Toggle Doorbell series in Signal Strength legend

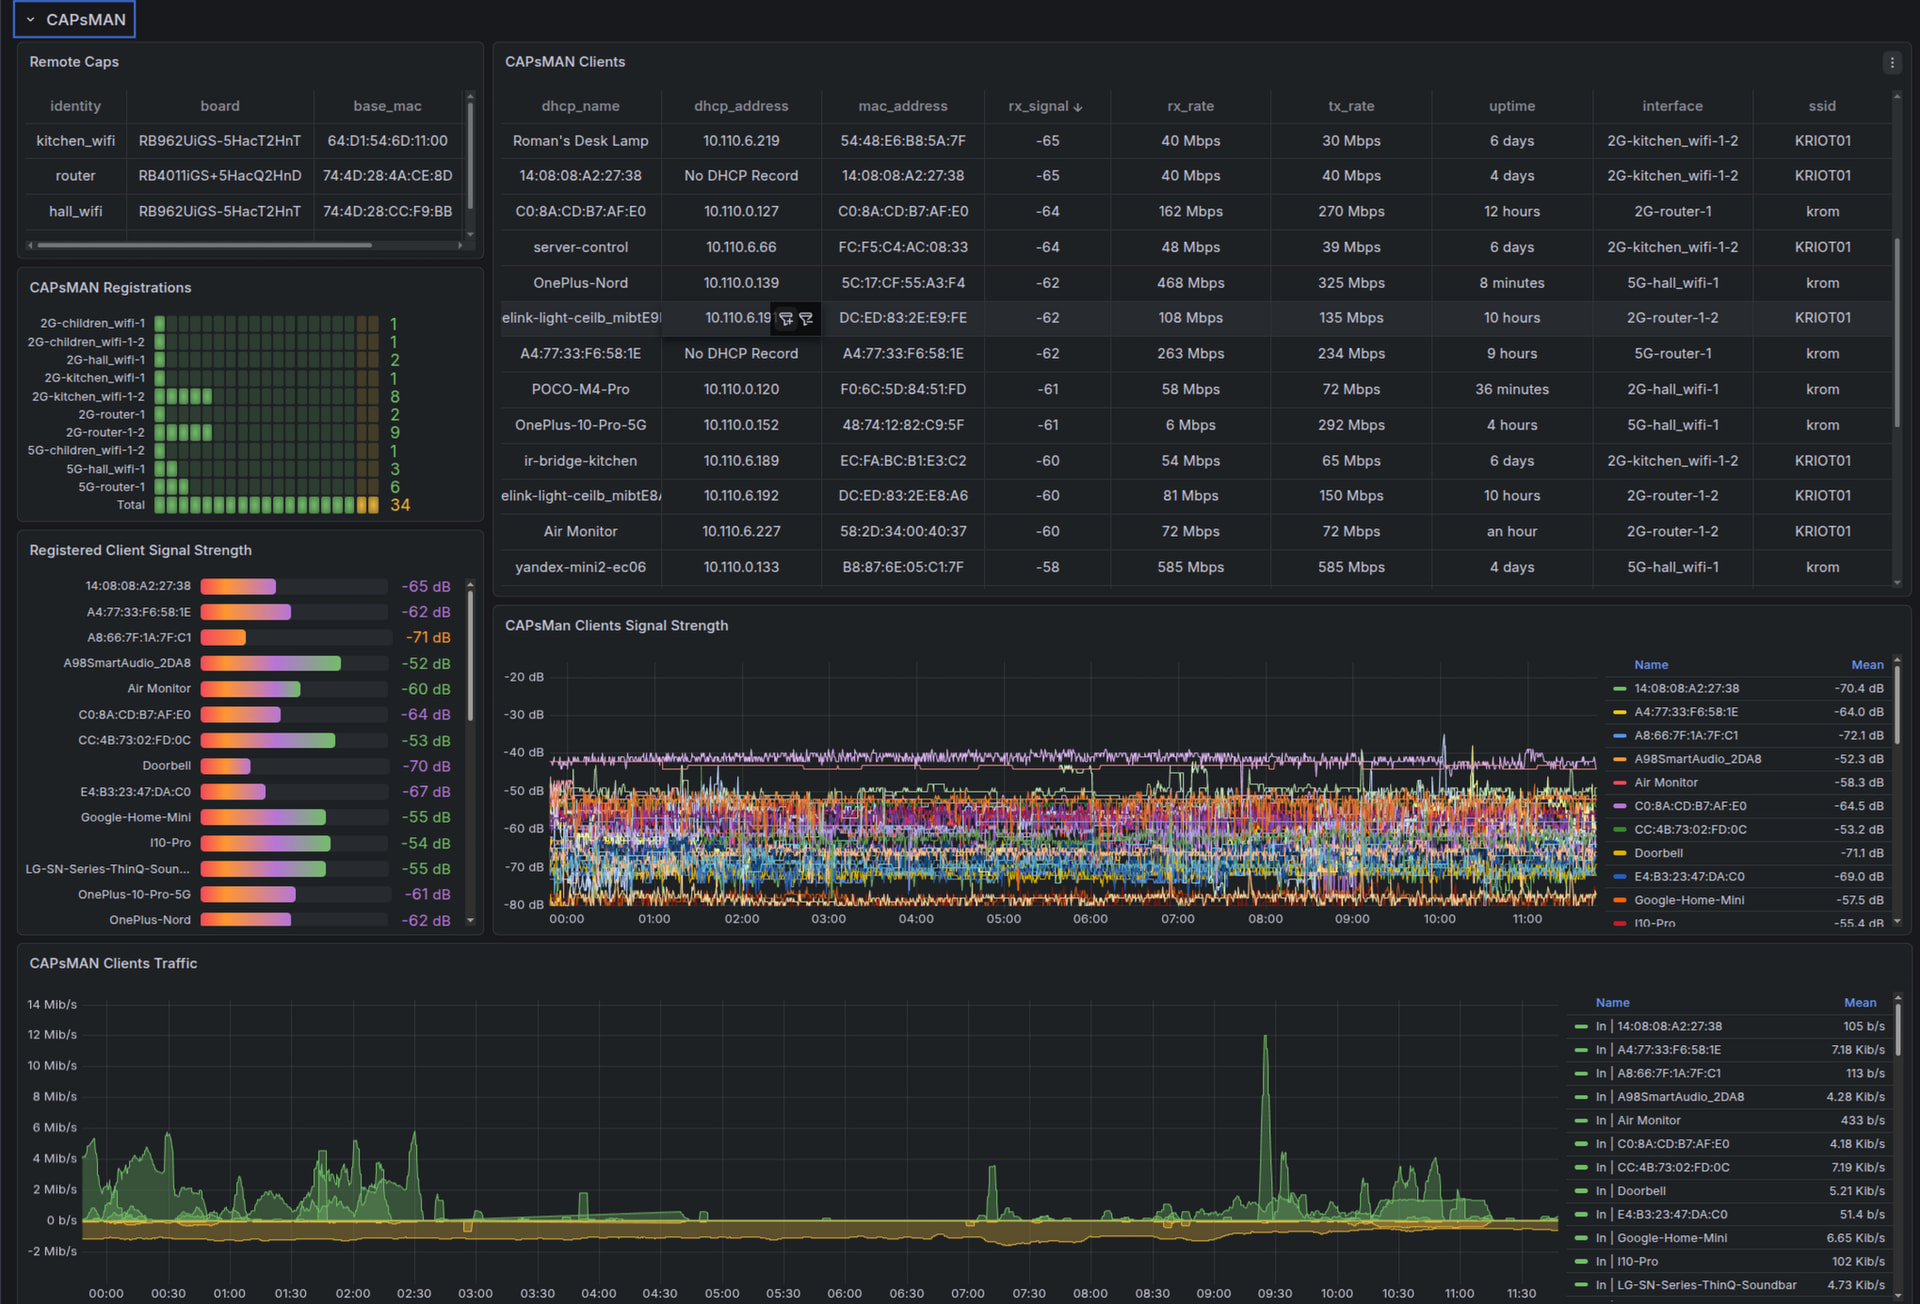click(x=1658, y=853)
